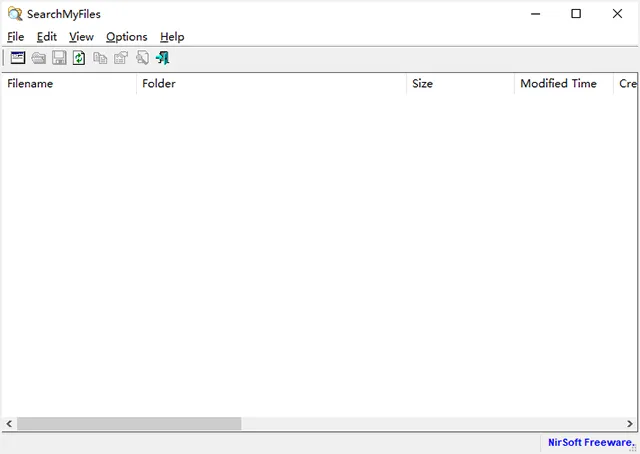Screen dimensions: 640x454
Task: Click the Exit door toolbar icon
Action: click(162, 58)
